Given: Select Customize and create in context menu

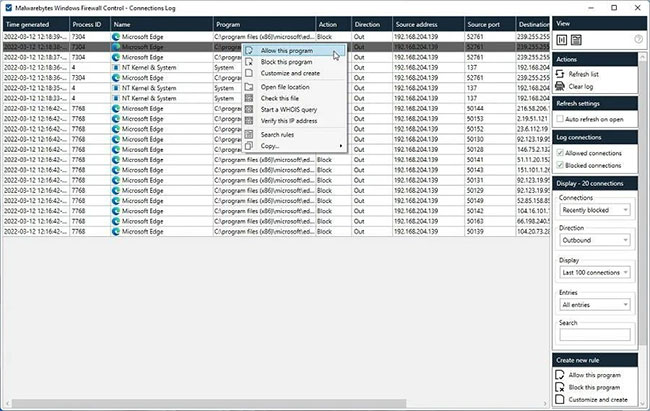Looking at the screenshot, I should point(294,73).
